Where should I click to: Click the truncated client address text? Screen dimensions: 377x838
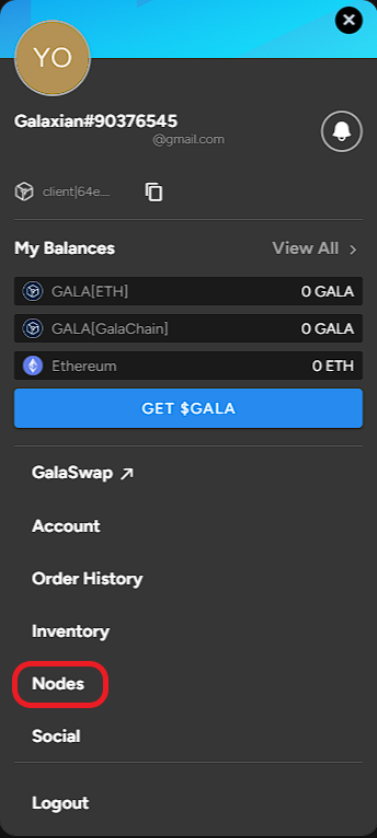(76, 192)
